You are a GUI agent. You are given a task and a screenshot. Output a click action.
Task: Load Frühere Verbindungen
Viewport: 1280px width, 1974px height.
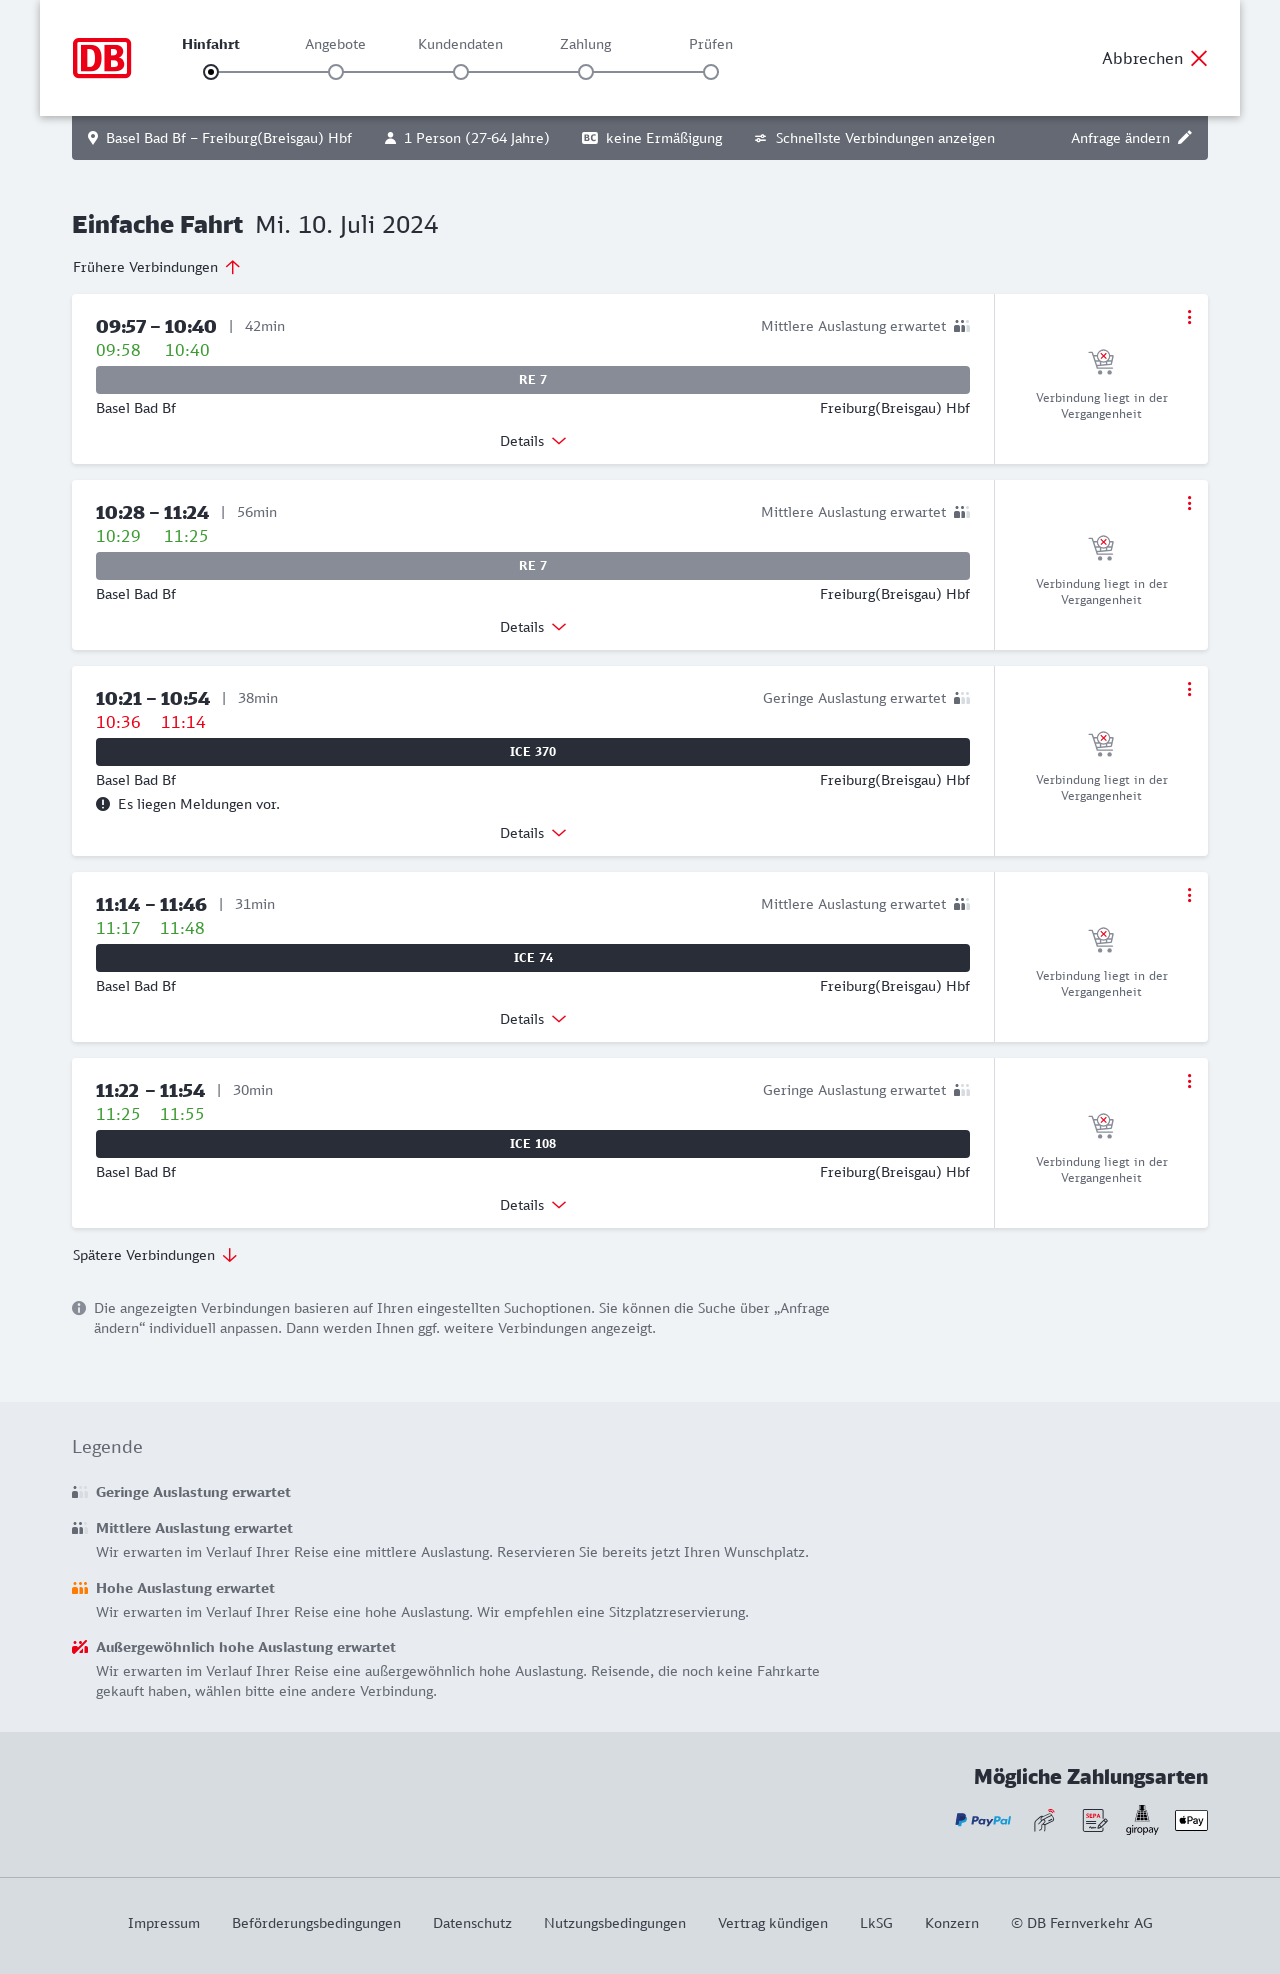point(156,267)
